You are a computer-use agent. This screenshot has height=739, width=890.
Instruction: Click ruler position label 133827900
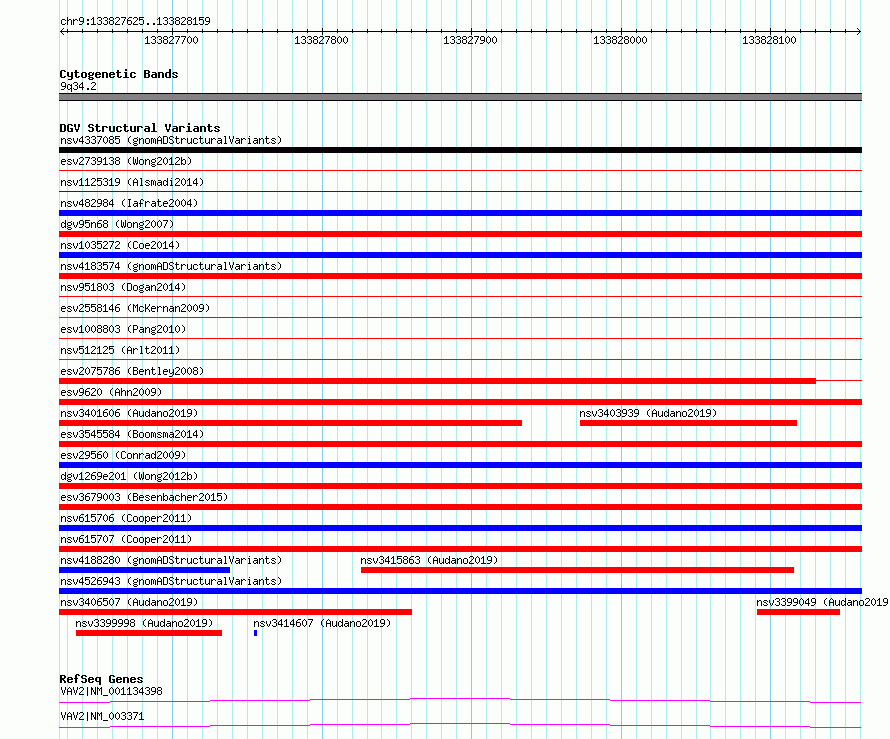[x=471, y=40]
